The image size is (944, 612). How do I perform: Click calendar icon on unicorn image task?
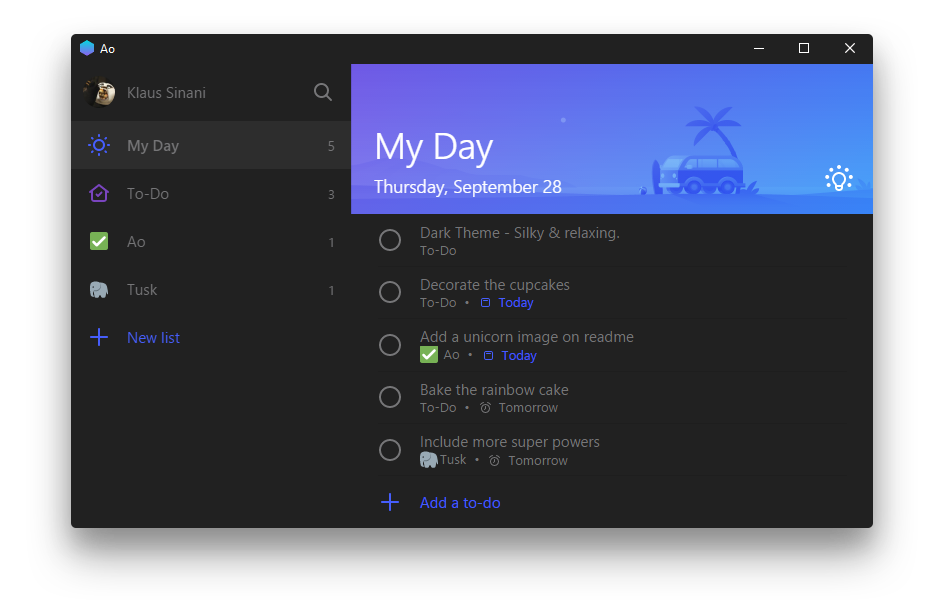[x=488, y=356]
